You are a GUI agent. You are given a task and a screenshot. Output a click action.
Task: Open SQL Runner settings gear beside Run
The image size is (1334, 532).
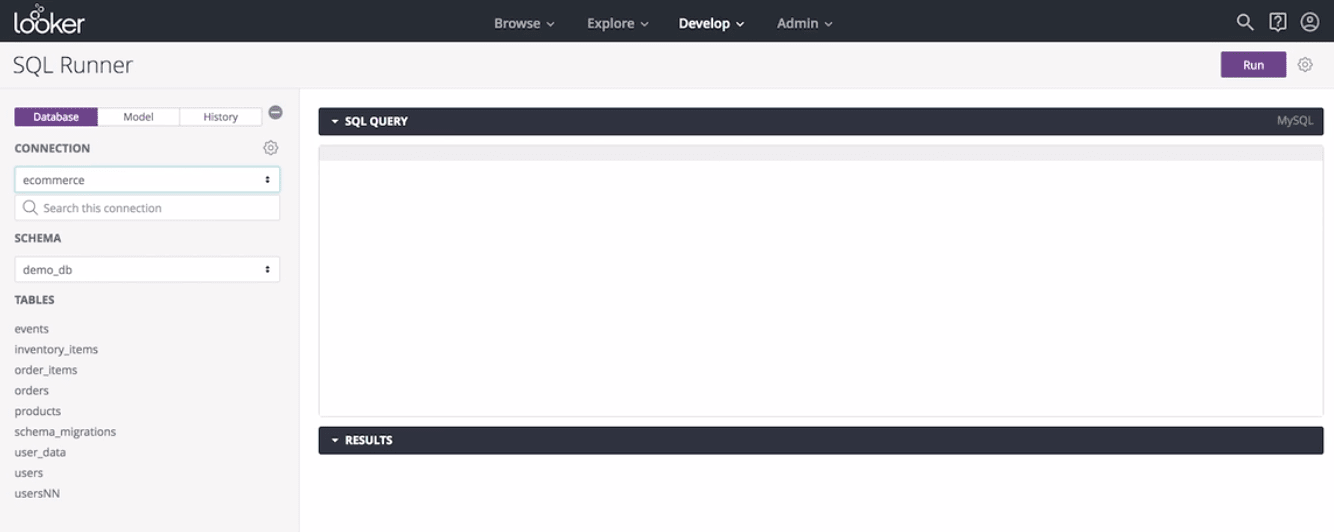point(1305,65)
